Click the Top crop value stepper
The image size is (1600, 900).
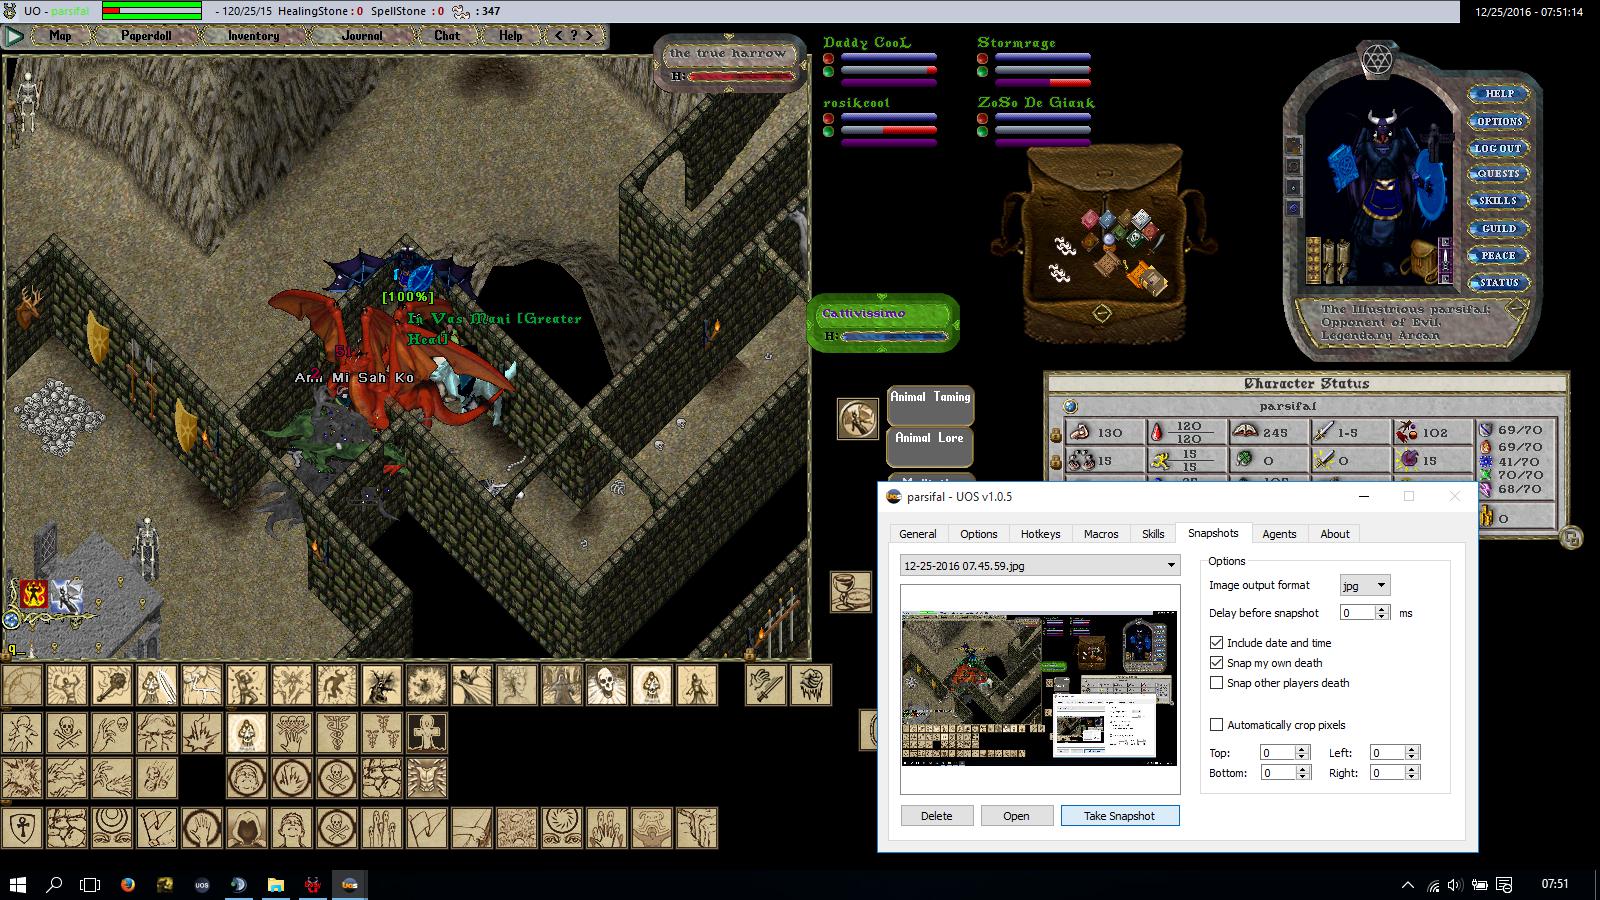[1302, 753]
